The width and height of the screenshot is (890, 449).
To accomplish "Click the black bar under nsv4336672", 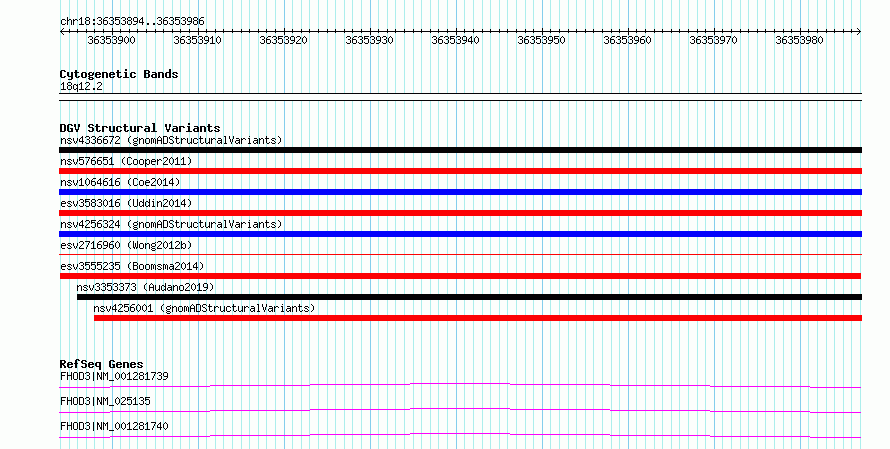I will [460, 150].
